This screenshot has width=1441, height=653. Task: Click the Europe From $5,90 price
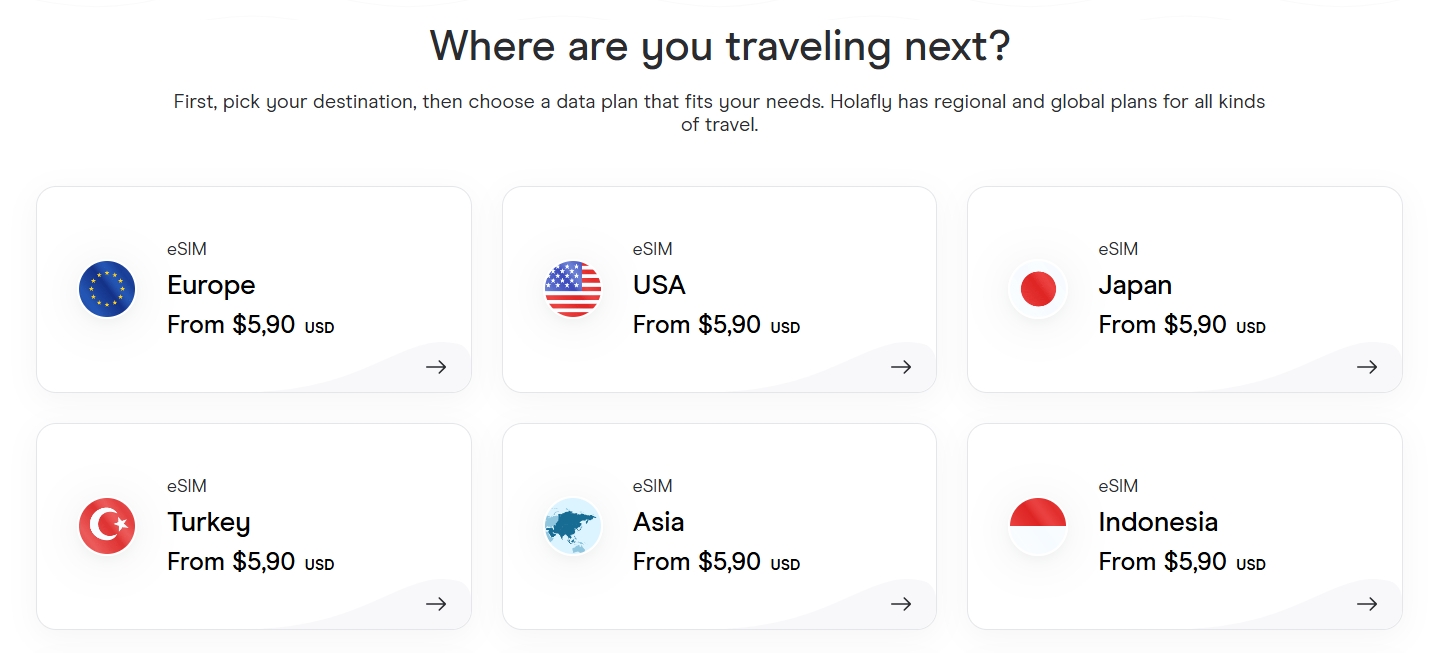pos(250,325)
